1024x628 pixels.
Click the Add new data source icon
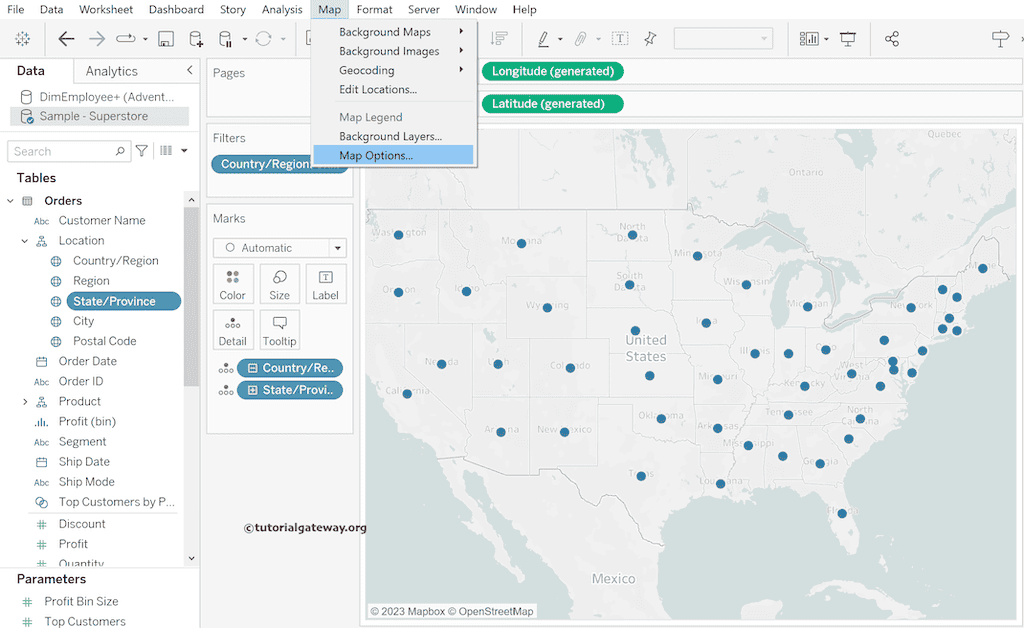[x=196, y=39]
